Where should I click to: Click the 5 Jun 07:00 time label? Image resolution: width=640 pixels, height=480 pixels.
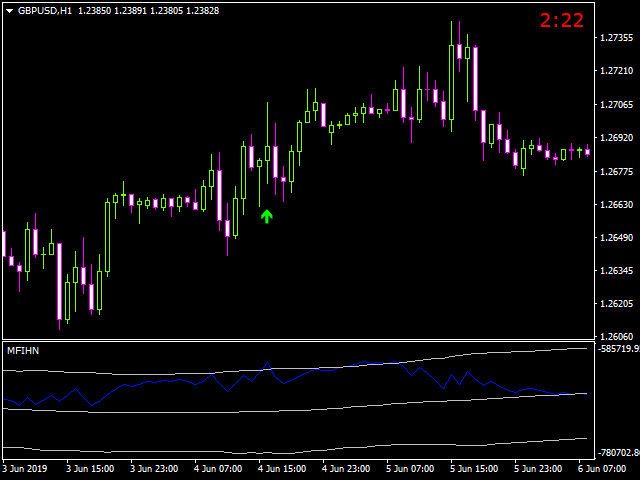tap(410, 469)
